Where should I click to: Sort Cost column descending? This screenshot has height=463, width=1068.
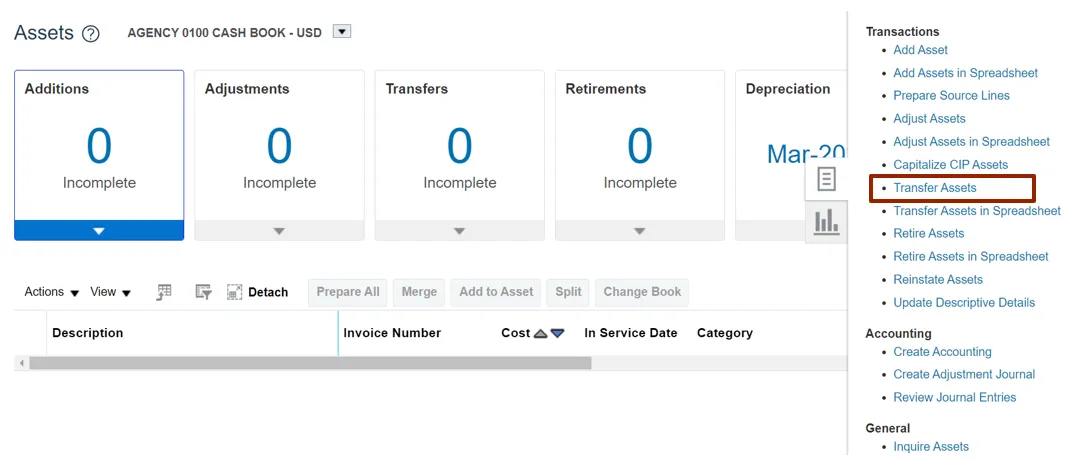click(x=558, y=334)
